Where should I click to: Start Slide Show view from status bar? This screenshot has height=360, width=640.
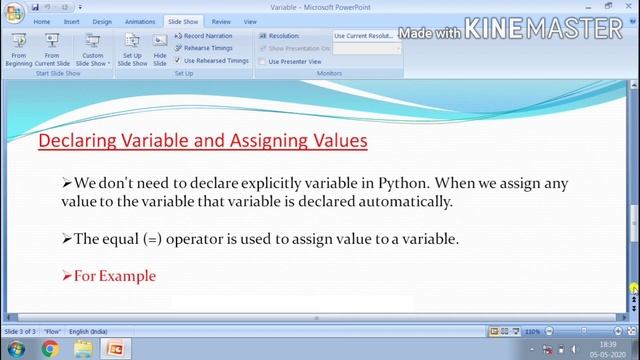[516, 331]
